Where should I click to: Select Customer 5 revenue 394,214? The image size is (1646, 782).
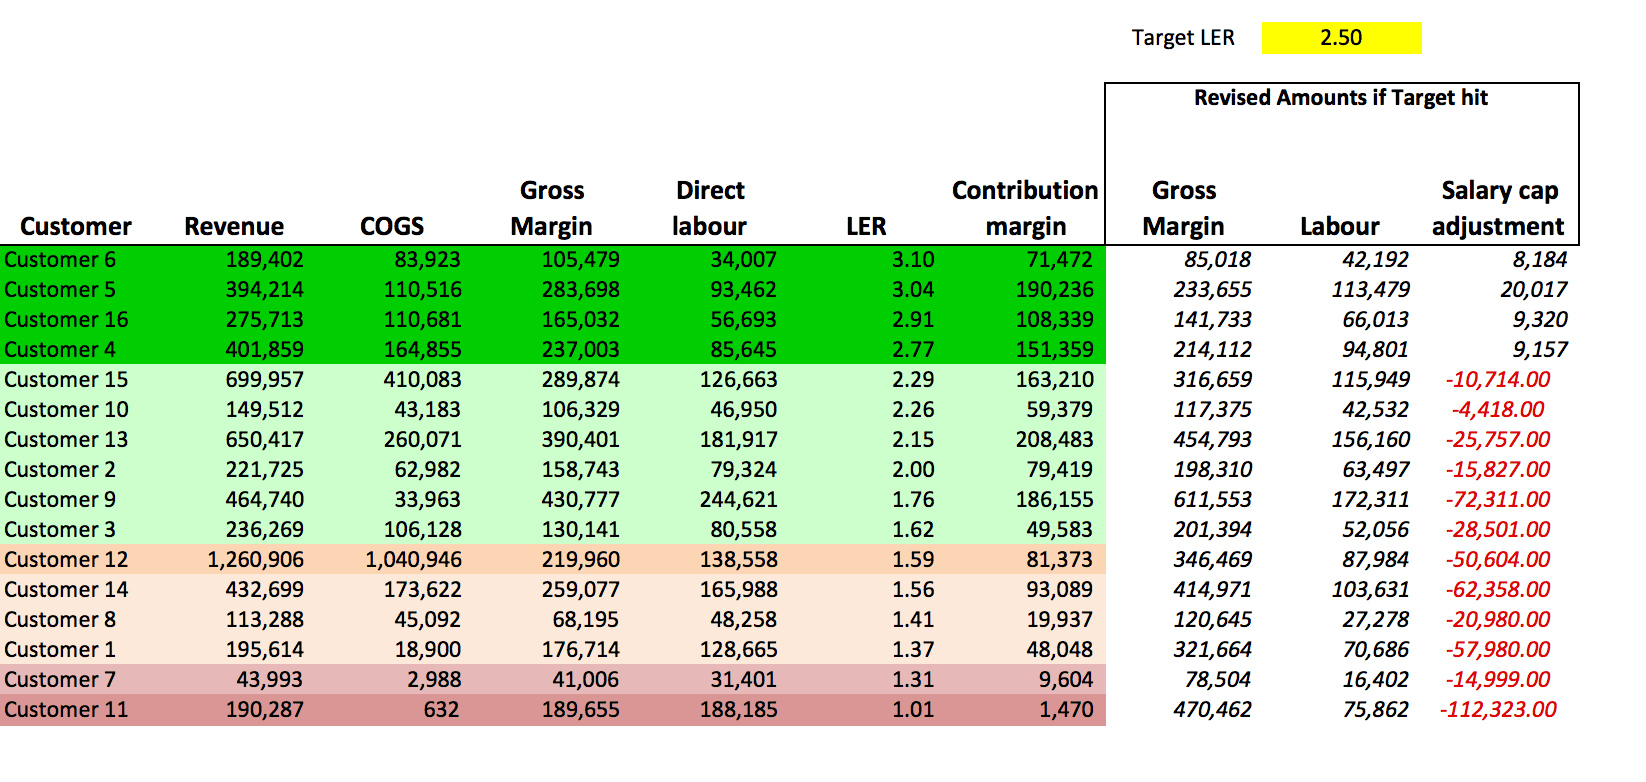[x=264, y=290]
